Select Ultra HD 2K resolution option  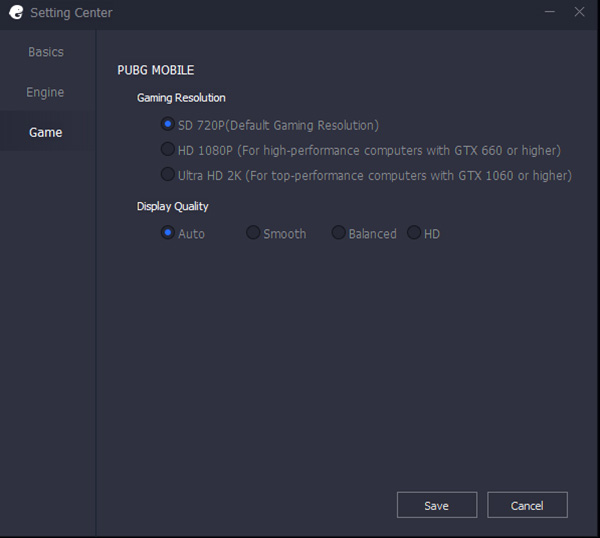click(168, 174)
